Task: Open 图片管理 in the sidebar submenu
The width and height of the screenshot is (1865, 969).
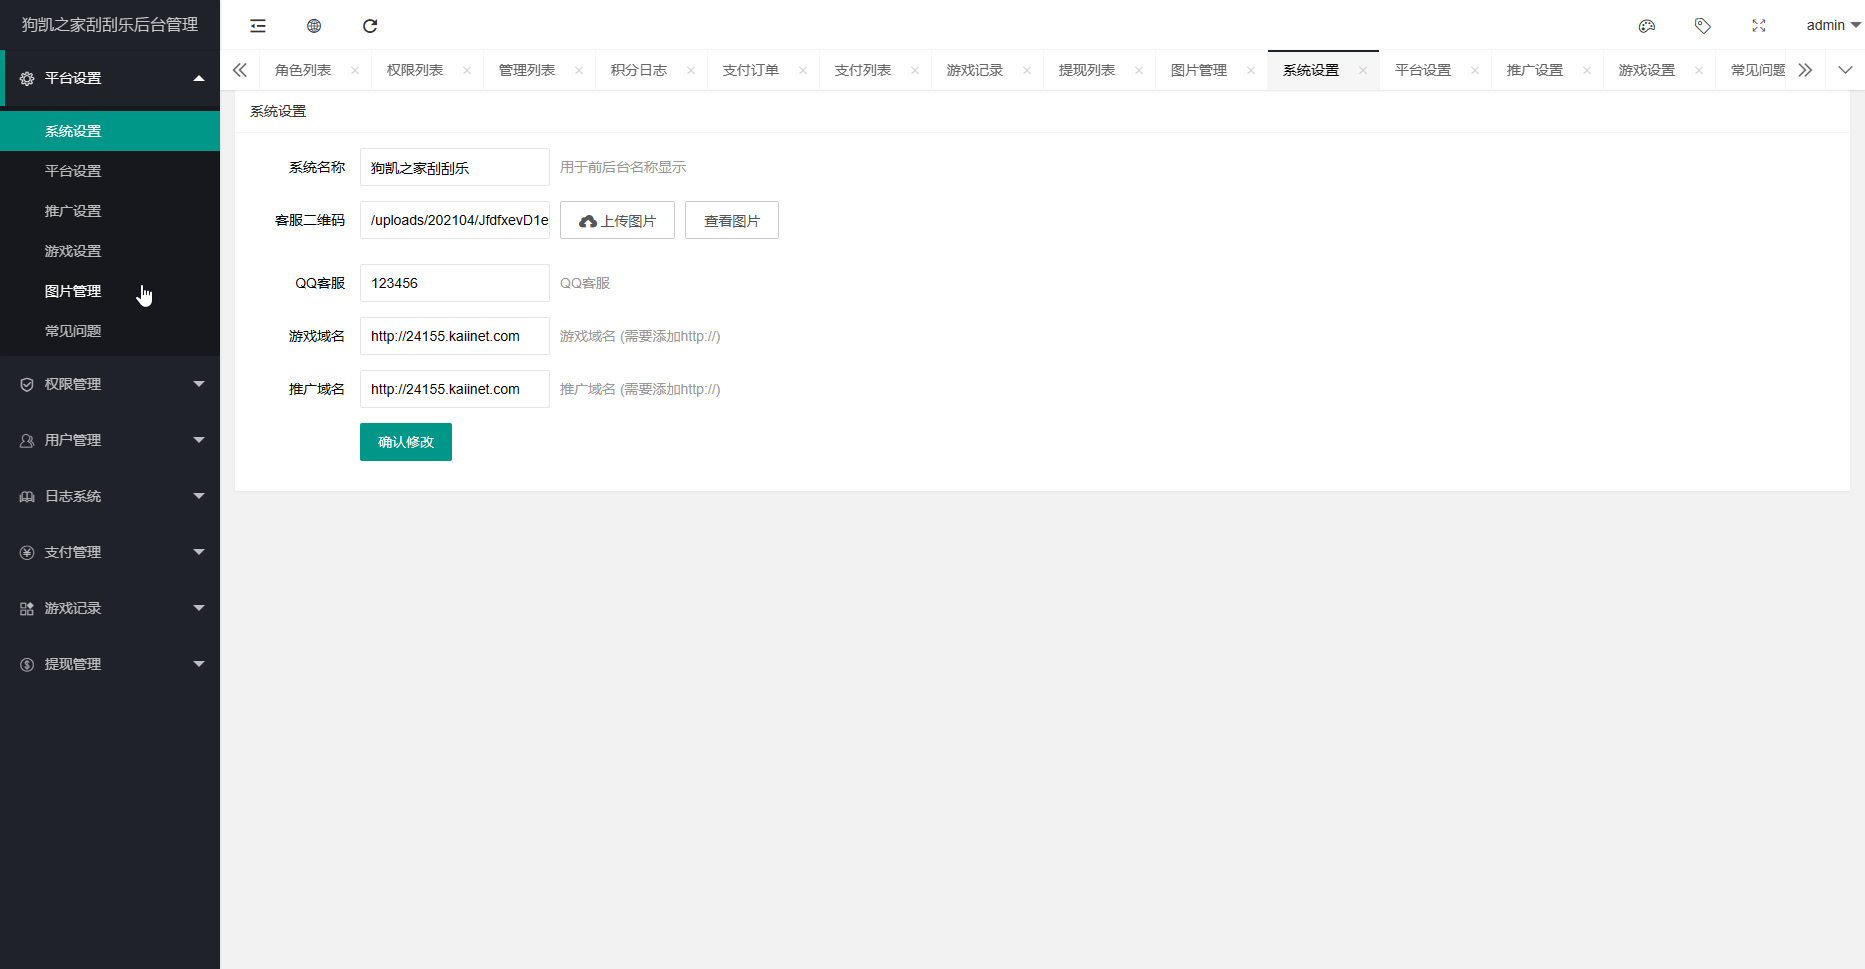Action: point(110,291)
